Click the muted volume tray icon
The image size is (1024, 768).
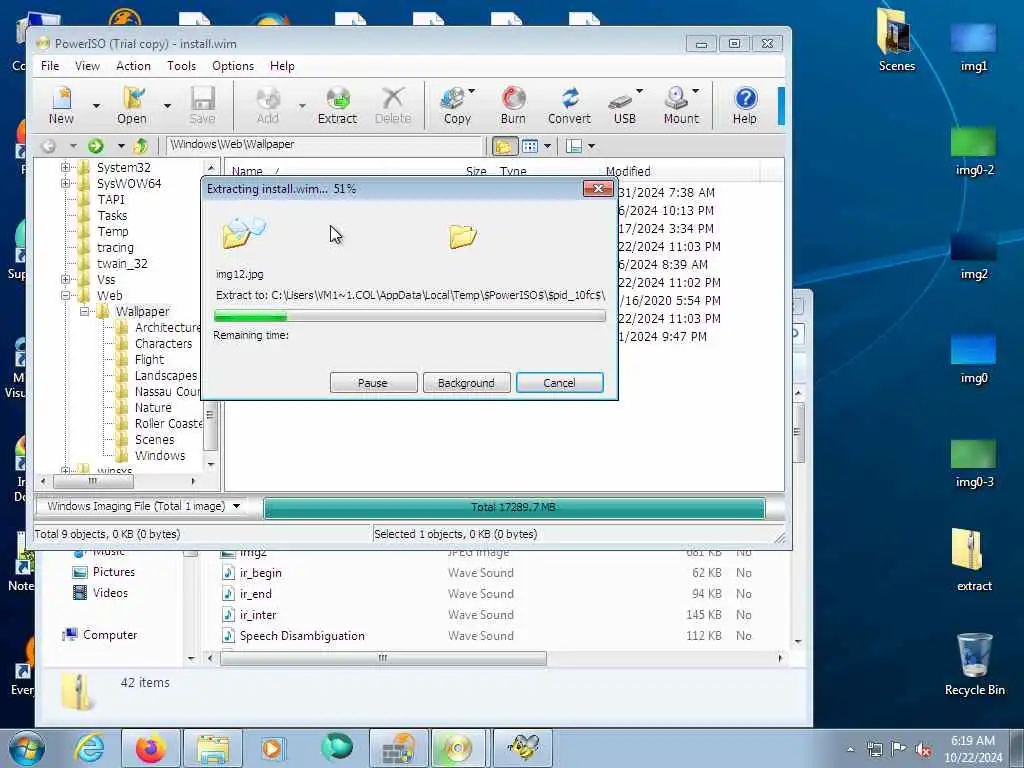click(x=923, y=749)
